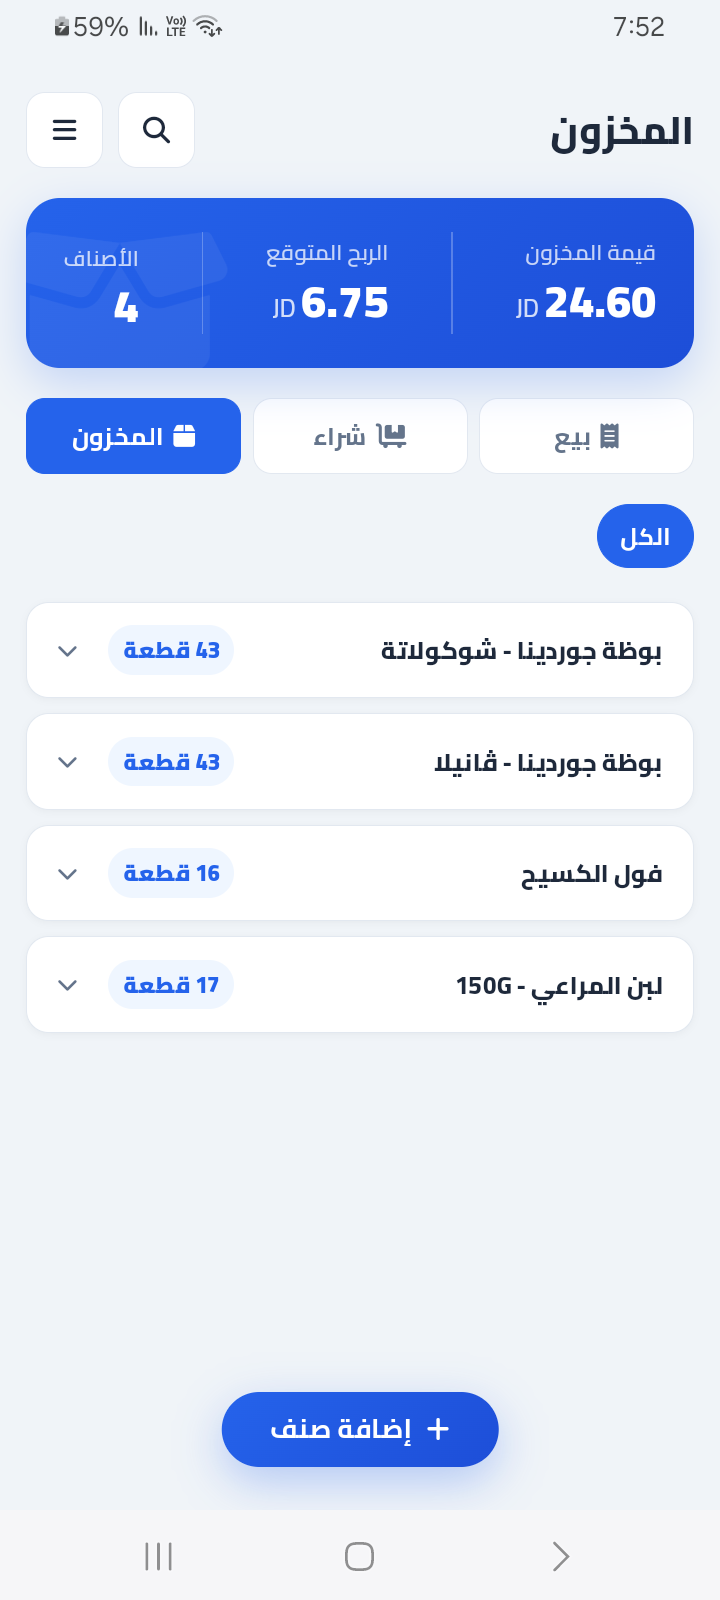Screen dimensions: 720x1600
Task: Tap the إضافة صنف button
Action: click(360, 1429)
